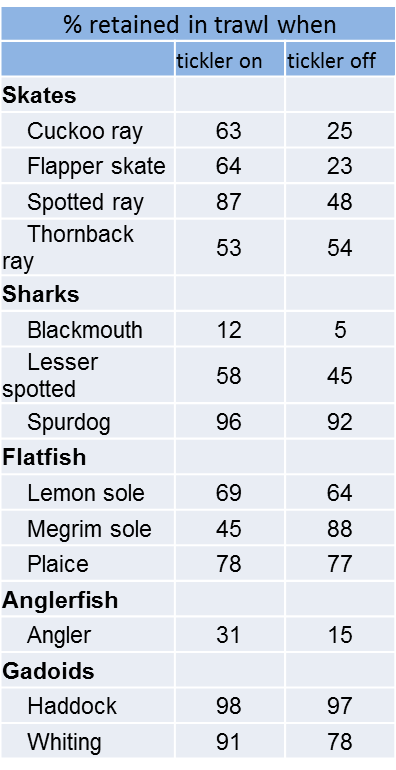This screenshot has width=396, height=770.
Task: Select the Cuckoo ray row label
Action: [85, 132]
